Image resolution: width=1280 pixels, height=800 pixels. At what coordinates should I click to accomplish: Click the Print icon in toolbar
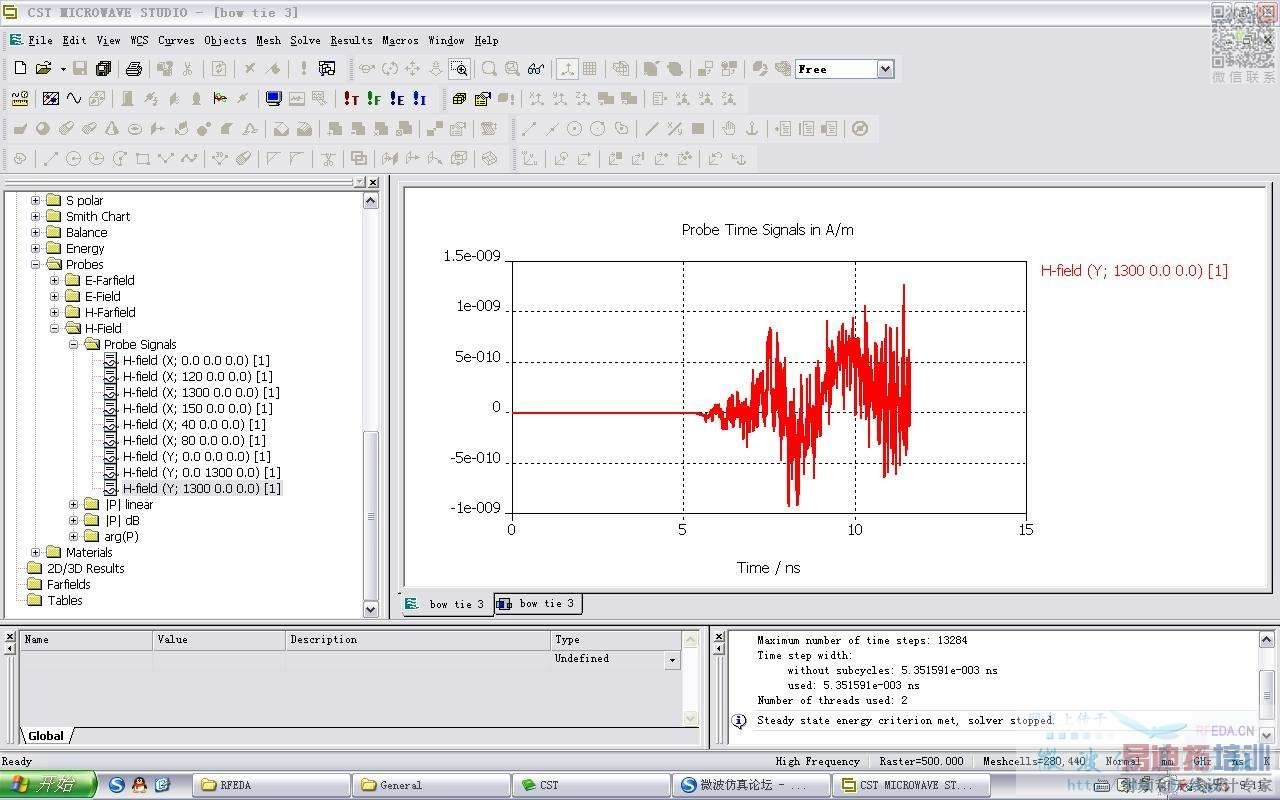133,69
